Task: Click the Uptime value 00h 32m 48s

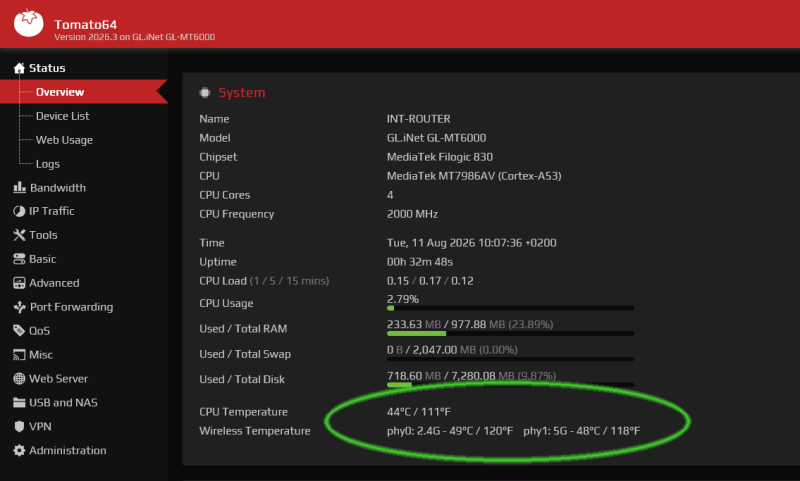Action: pos(419,262)
